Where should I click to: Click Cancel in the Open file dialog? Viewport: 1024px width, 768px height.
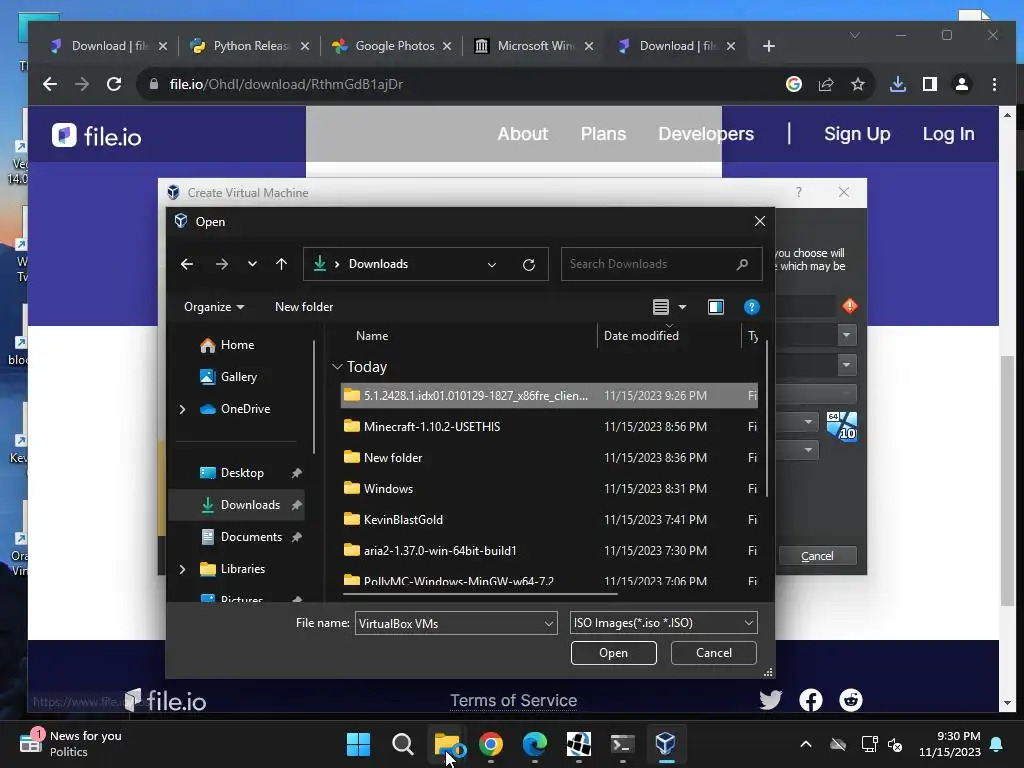[713, 653]
